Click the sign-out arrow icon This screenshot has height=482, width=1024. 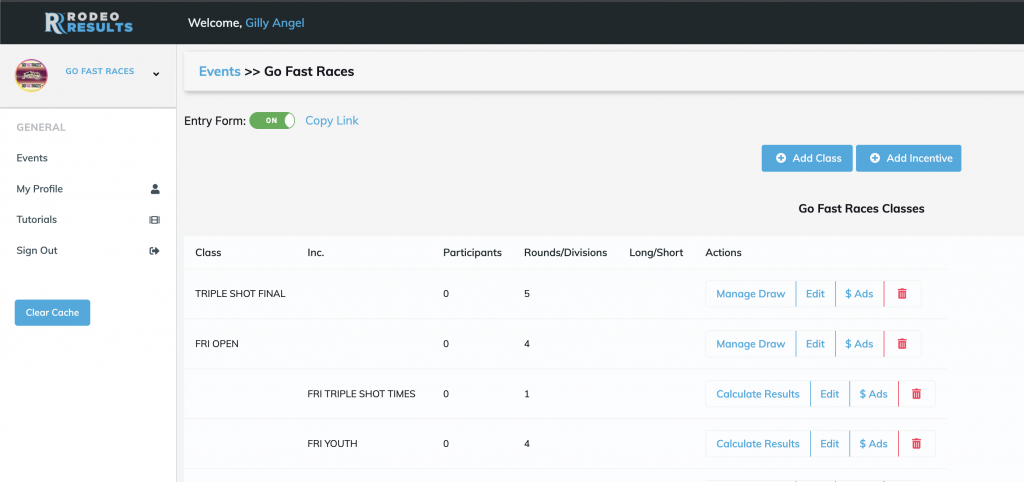pos(155,251)
